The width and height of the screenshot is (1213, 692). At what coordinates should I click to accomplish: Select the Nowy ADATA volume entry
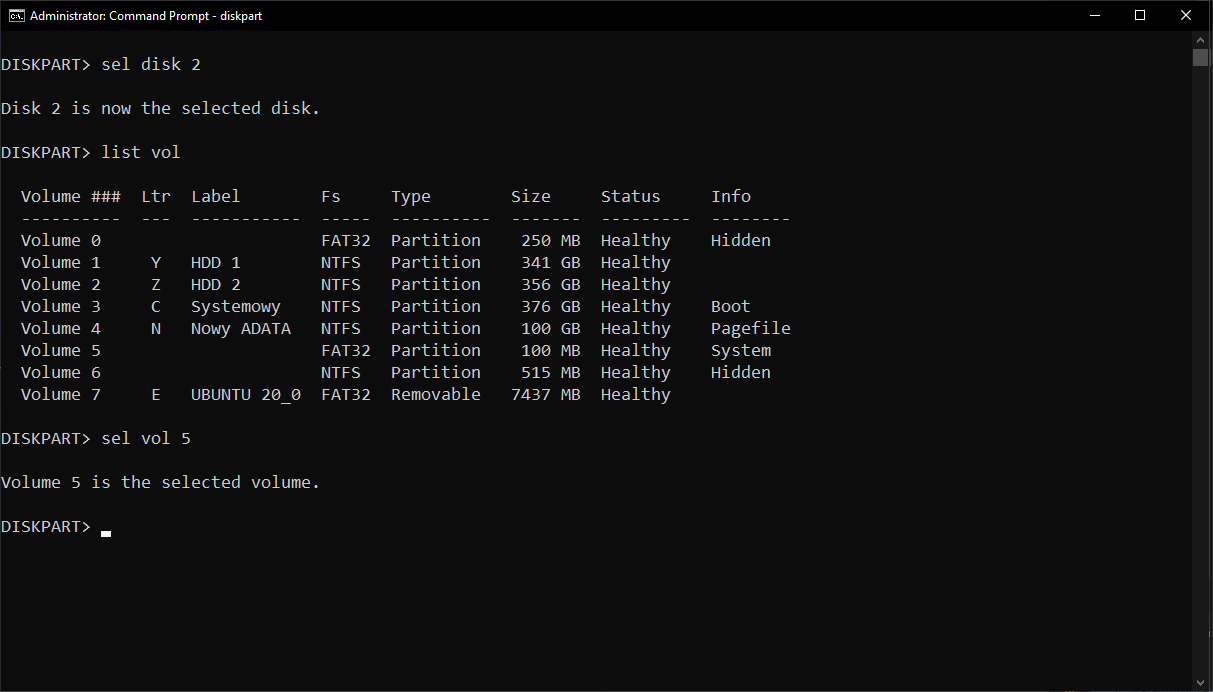point(300,328)
